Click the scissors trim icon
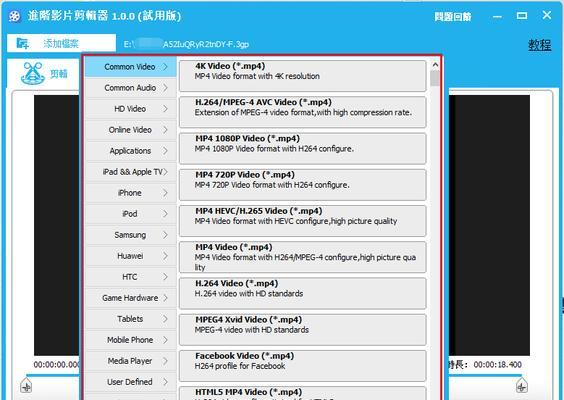Image resolution: width=564 pixels, height=400 pixels. pyautogui.click(x=33, y=73)
